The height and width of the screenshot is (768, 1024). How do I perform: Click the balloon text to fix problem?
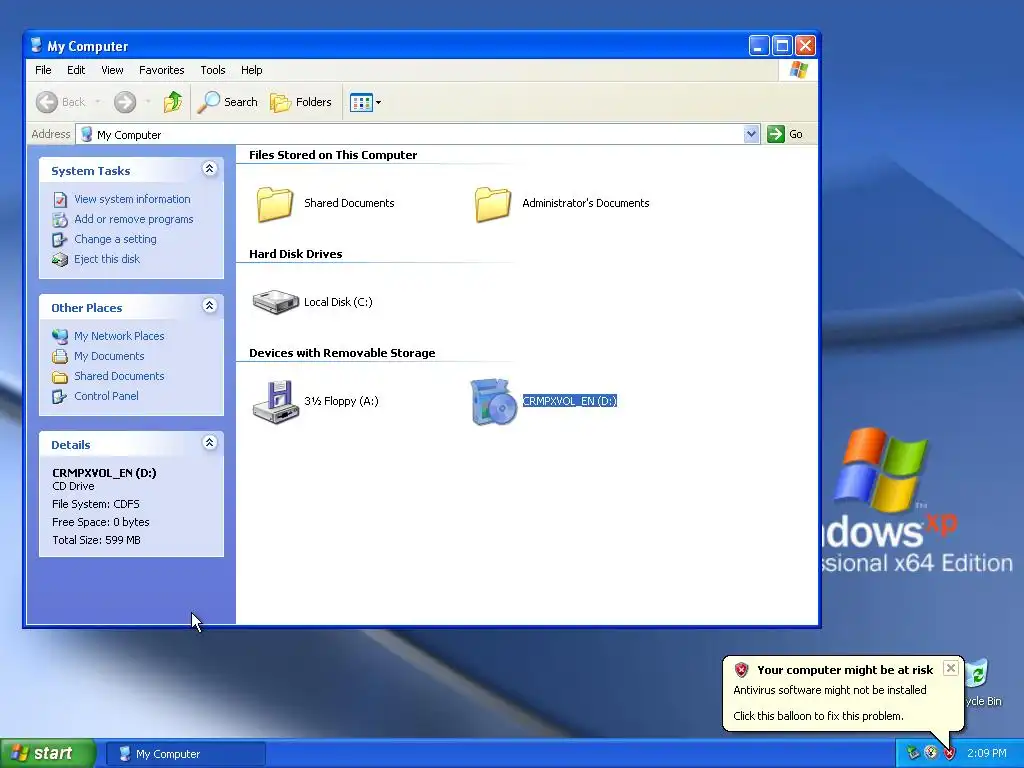[818, 716]
